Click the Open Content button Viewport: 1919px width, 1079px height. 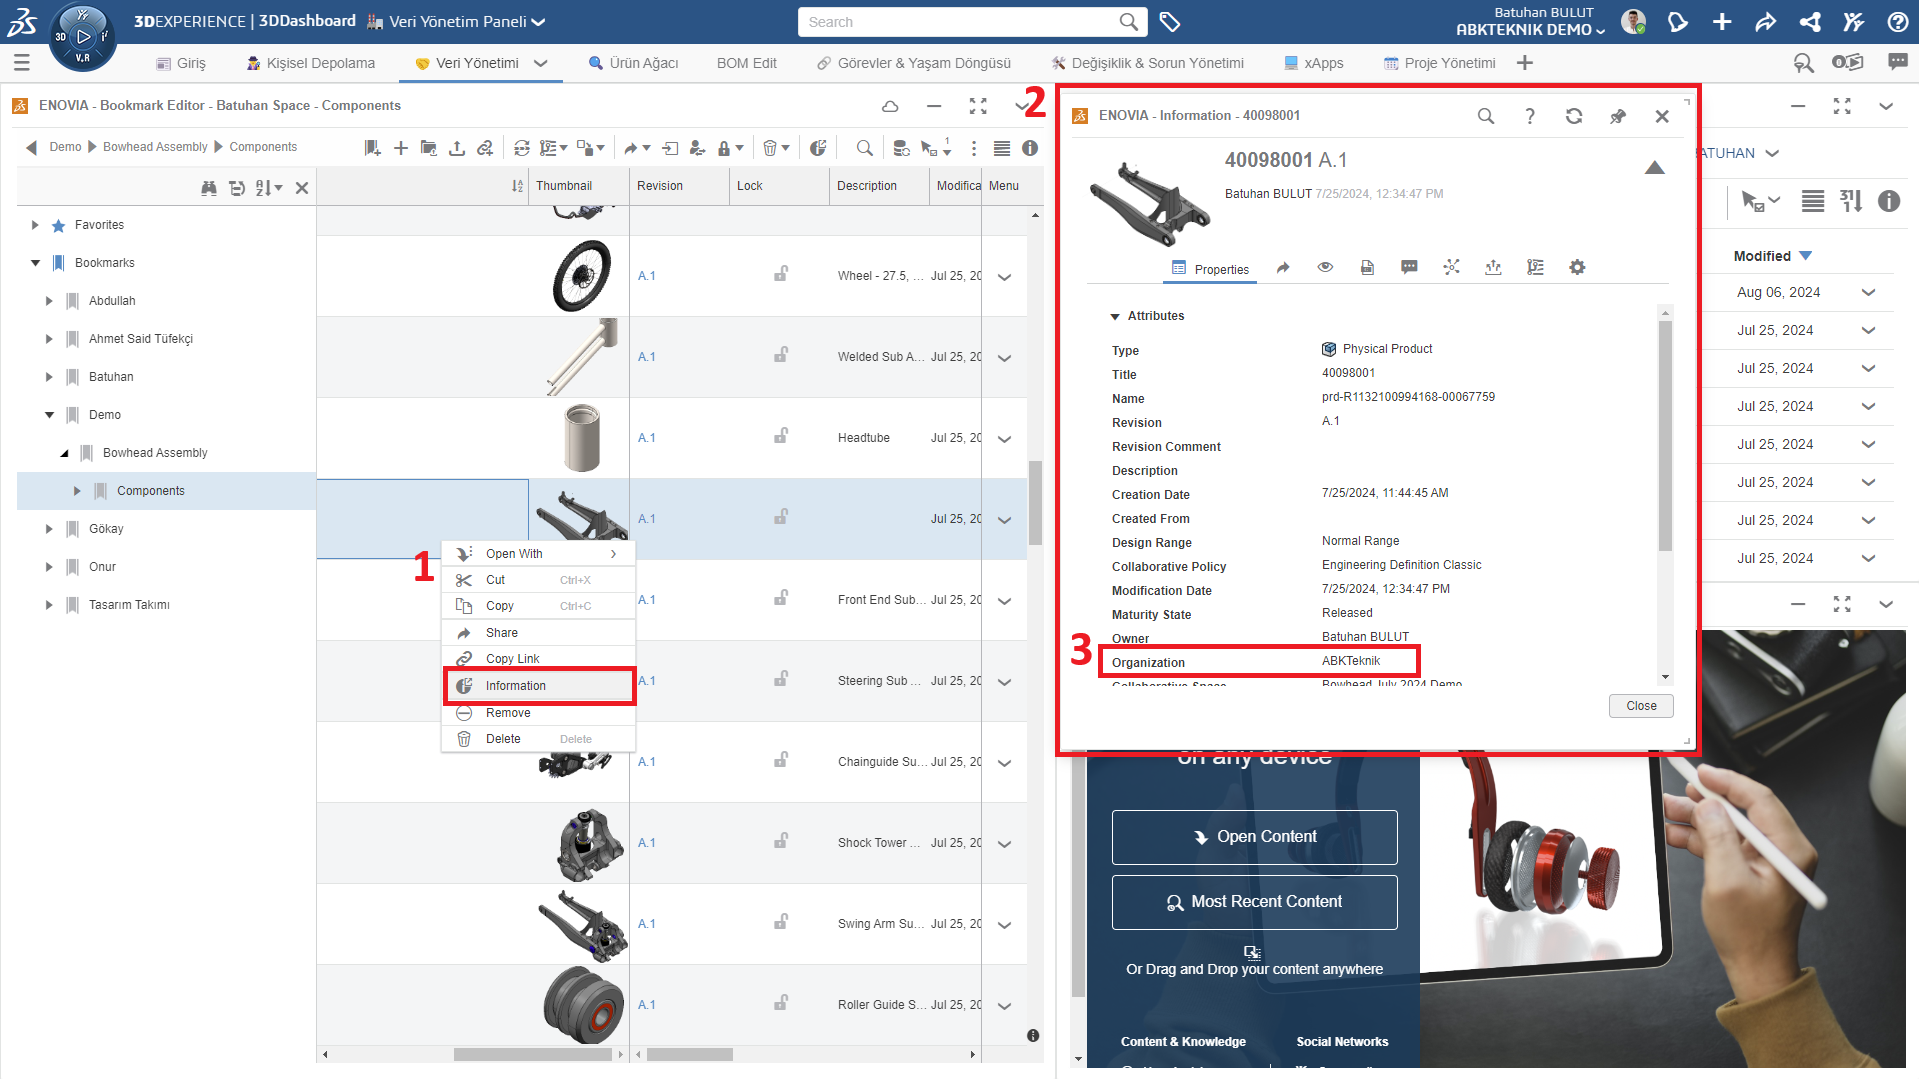(1254, 837)
